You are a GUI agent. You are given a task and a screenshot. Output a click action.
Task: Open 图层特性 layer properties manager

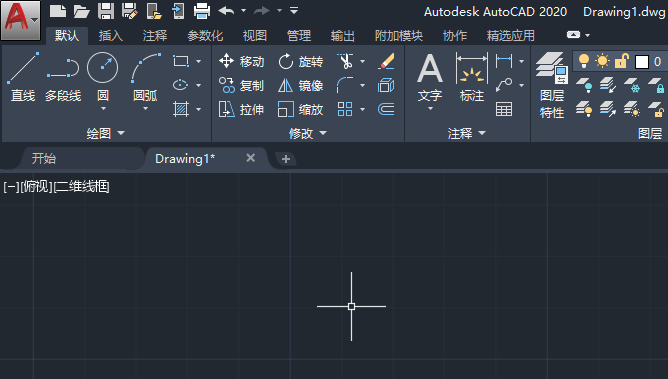[x=552, y=85]
